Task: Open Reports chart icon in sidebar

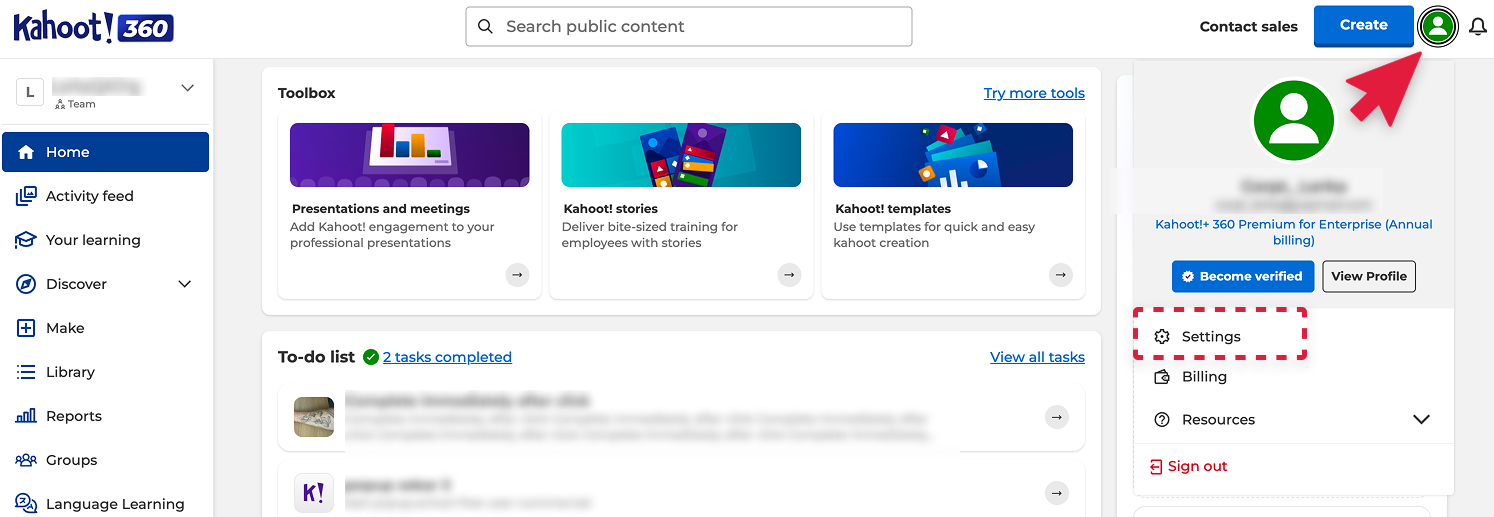Action: tap(26, 416)
